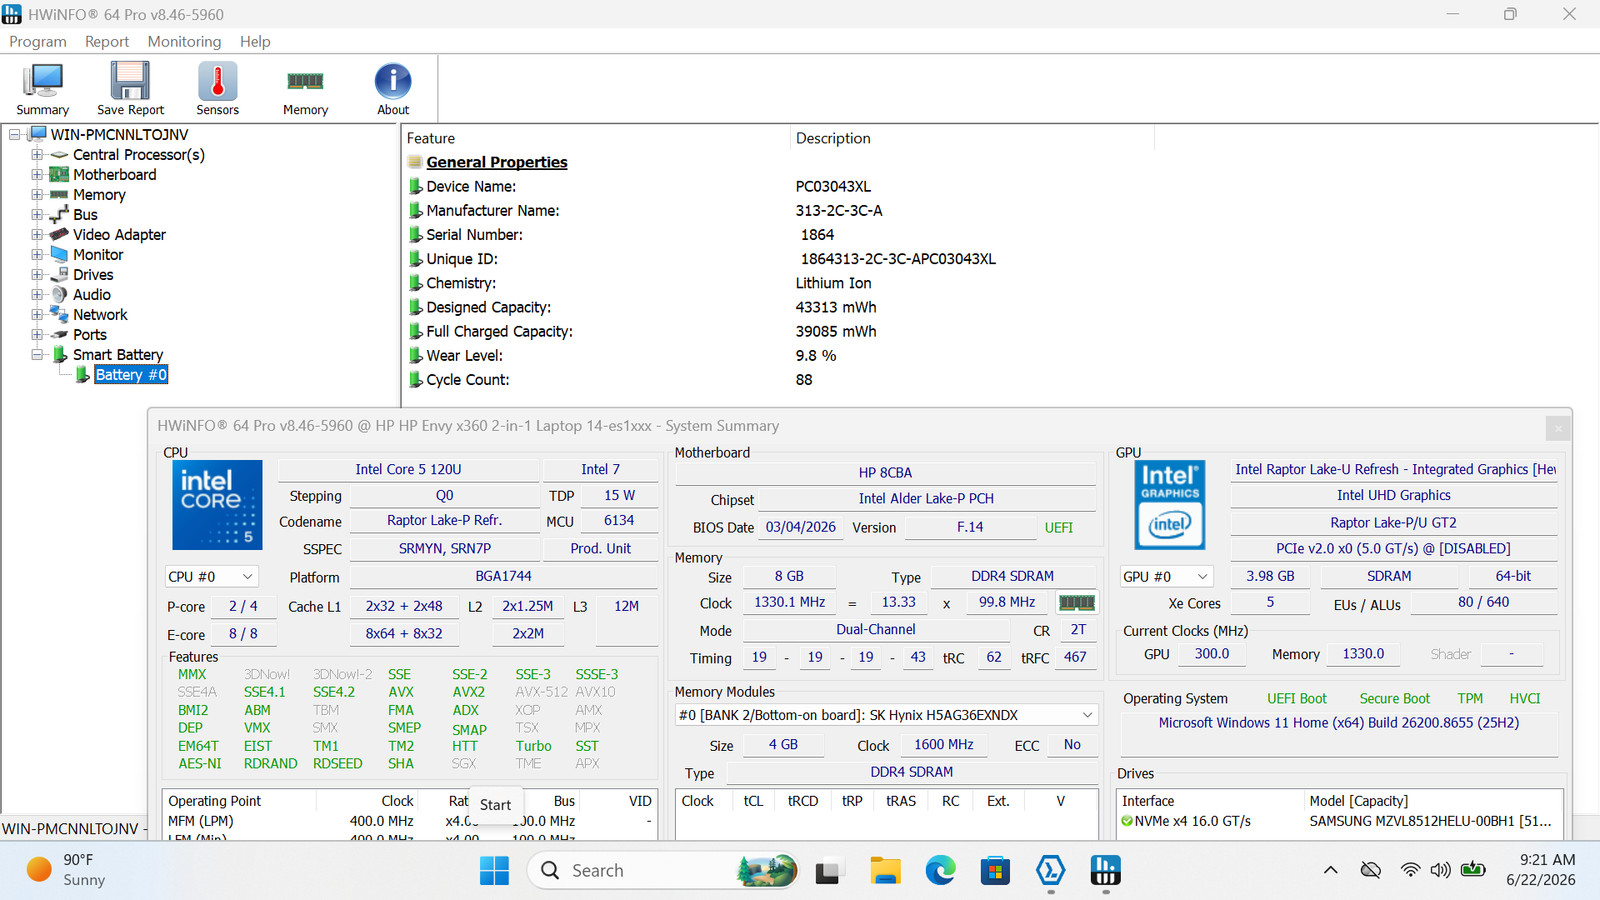Select the Audio item in the tree
This screenshot has width=1600, height=900.
[x=92, y=295]
